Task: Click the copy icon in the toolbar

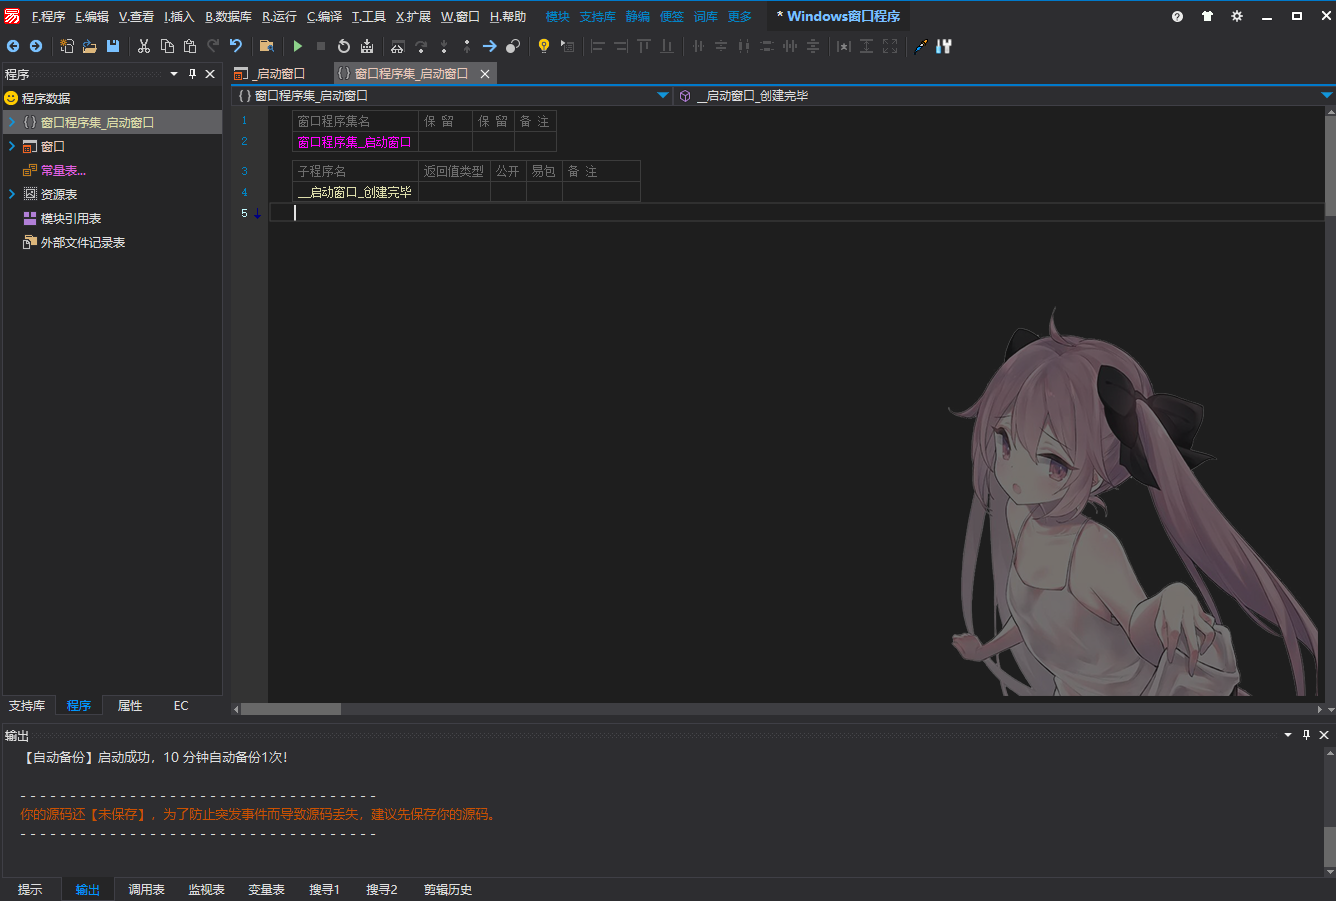Action: (x=167, y=46)
